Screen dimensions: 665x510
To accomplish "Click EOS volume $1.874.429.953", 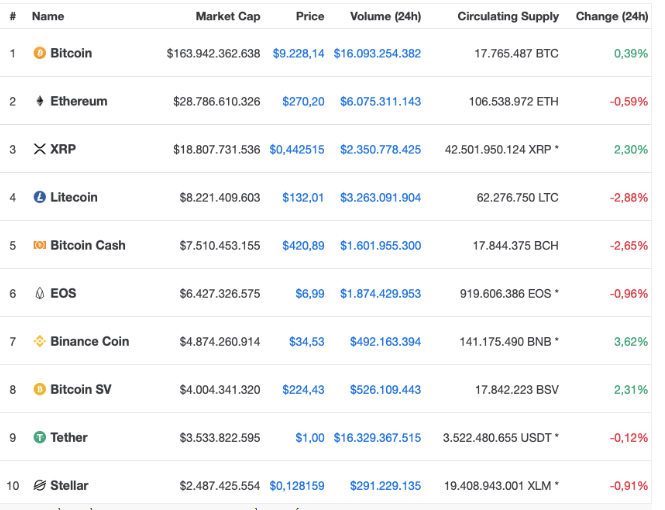I will coord(380,293).
